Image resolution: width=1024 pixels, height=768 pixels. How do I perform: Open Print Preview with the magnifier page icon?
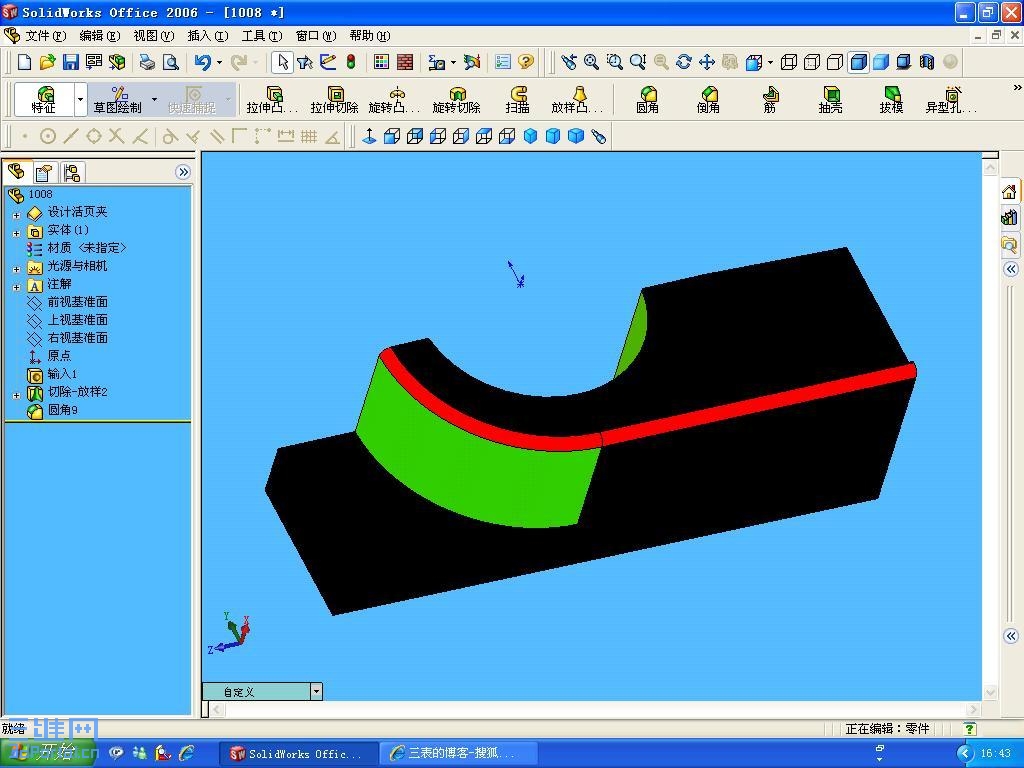(x=170, y=62)
